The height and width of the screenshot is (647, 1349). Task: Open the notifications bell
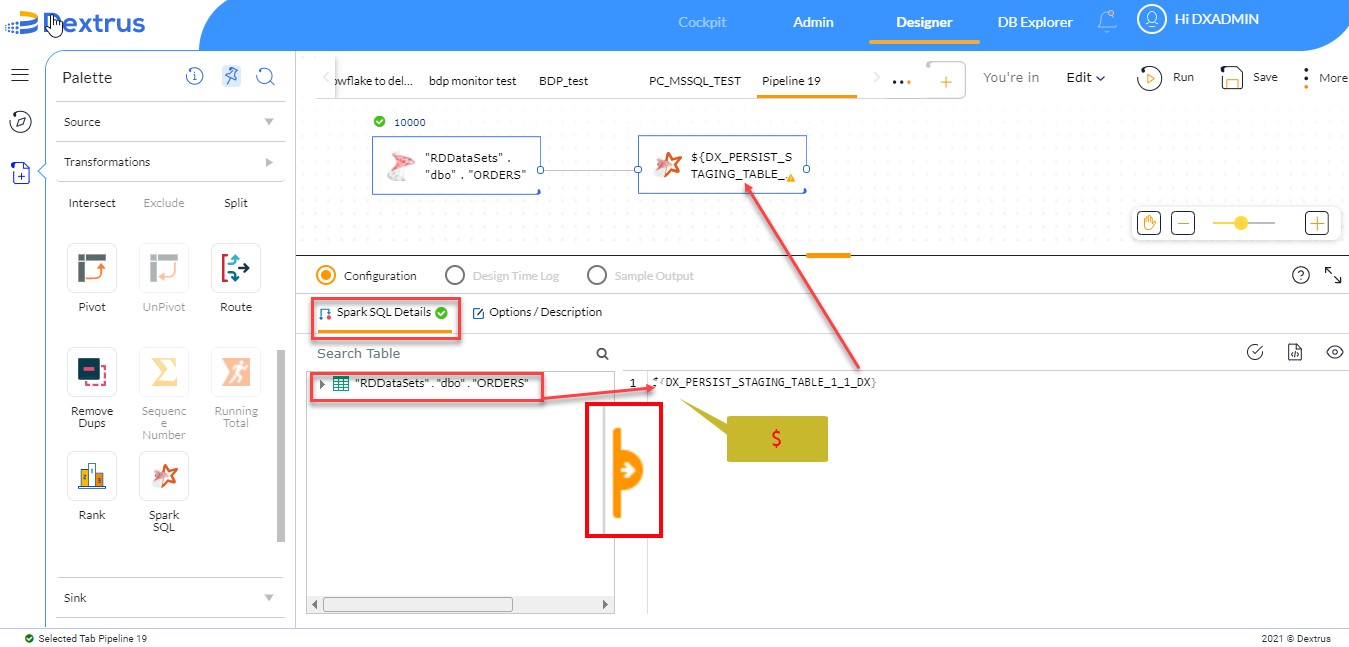[1107, 20]
